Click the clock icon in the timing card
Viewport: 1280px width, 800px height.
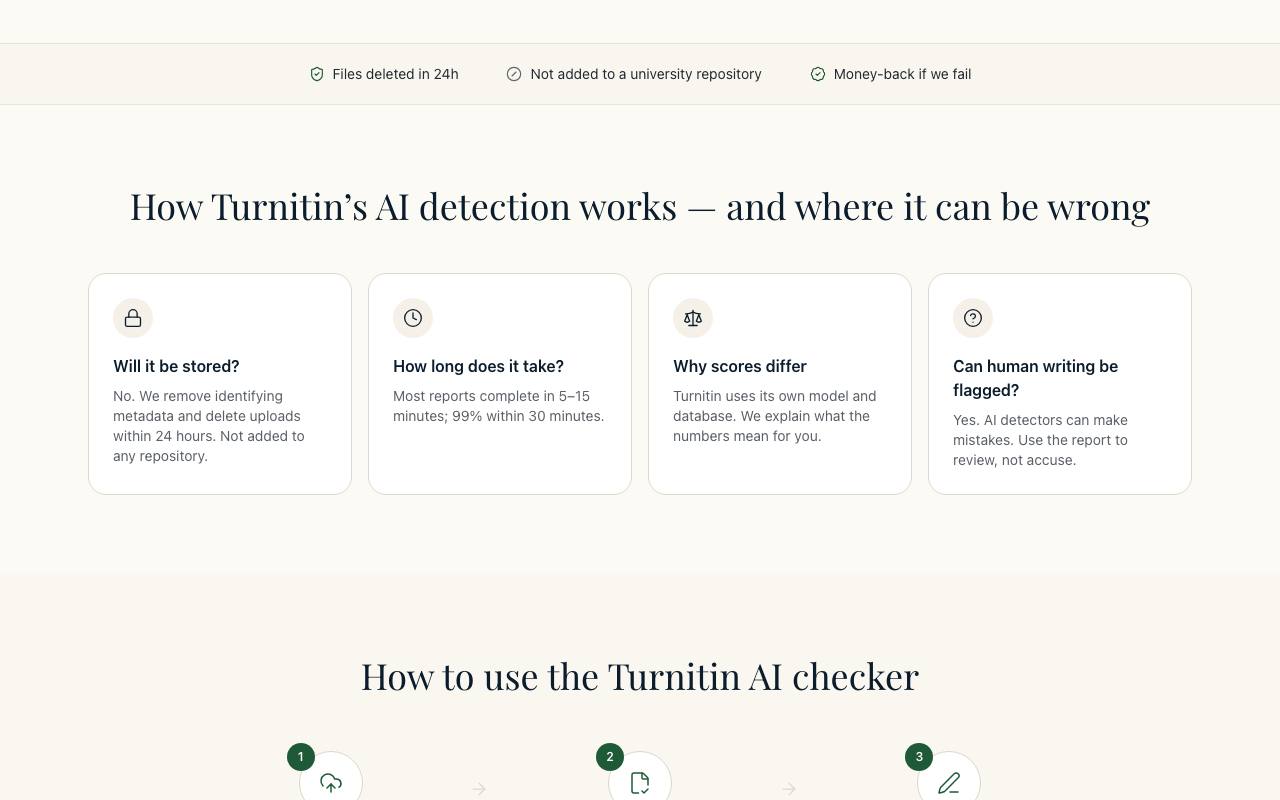pyautogui.click(x=413, y=318)
